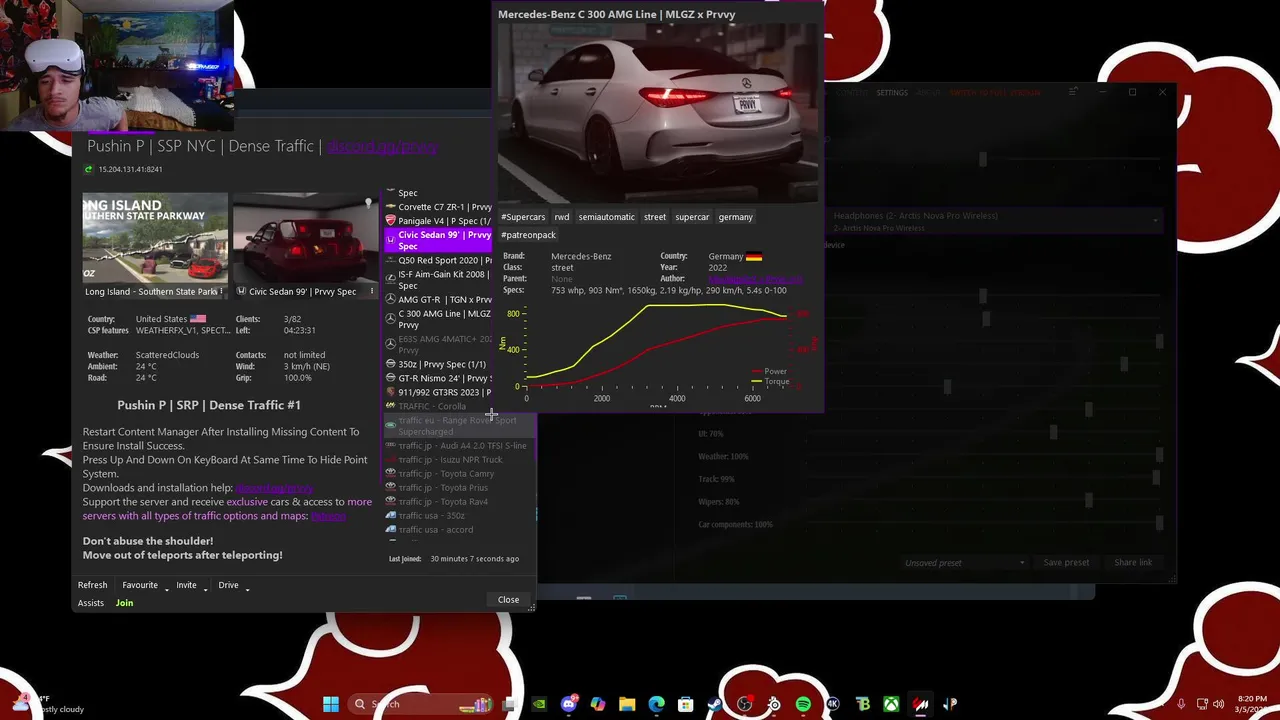
Task: Open the Patreon support link
Action: 328,516
